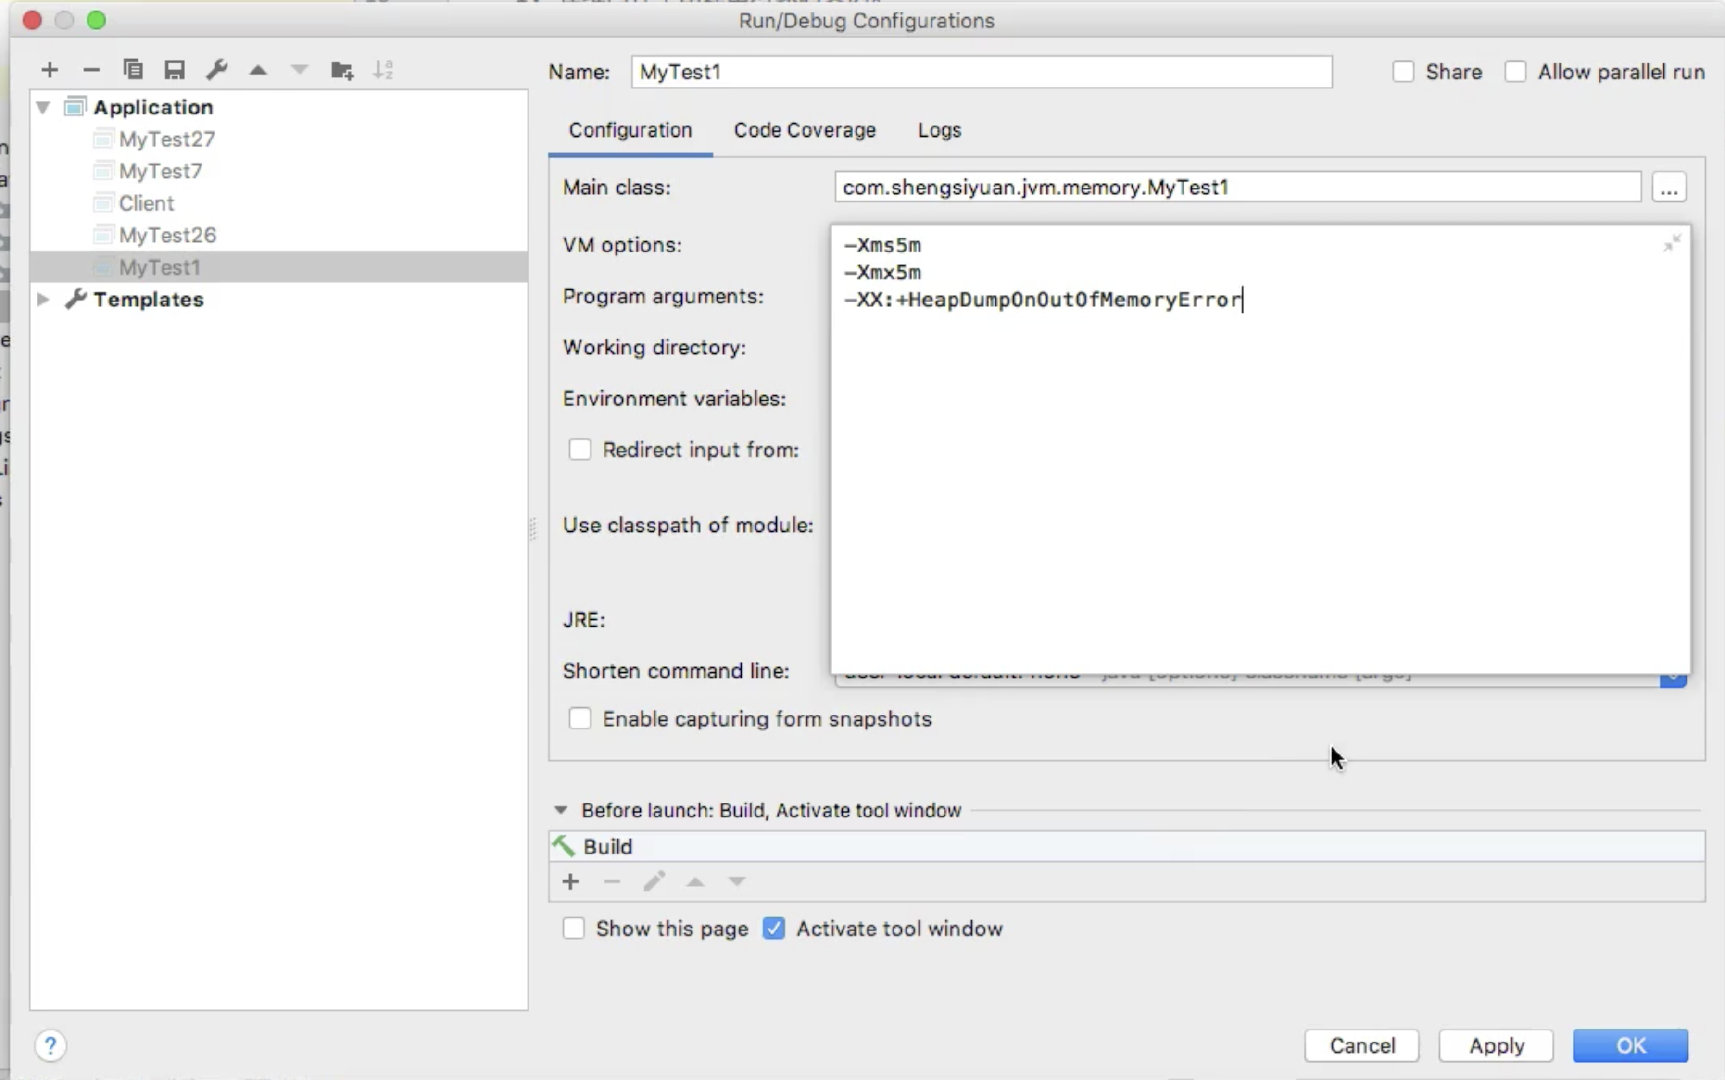Viewport: 1725px width, 1080px height.
Task: Move configuration up in the list
Action: coord(258,70)
